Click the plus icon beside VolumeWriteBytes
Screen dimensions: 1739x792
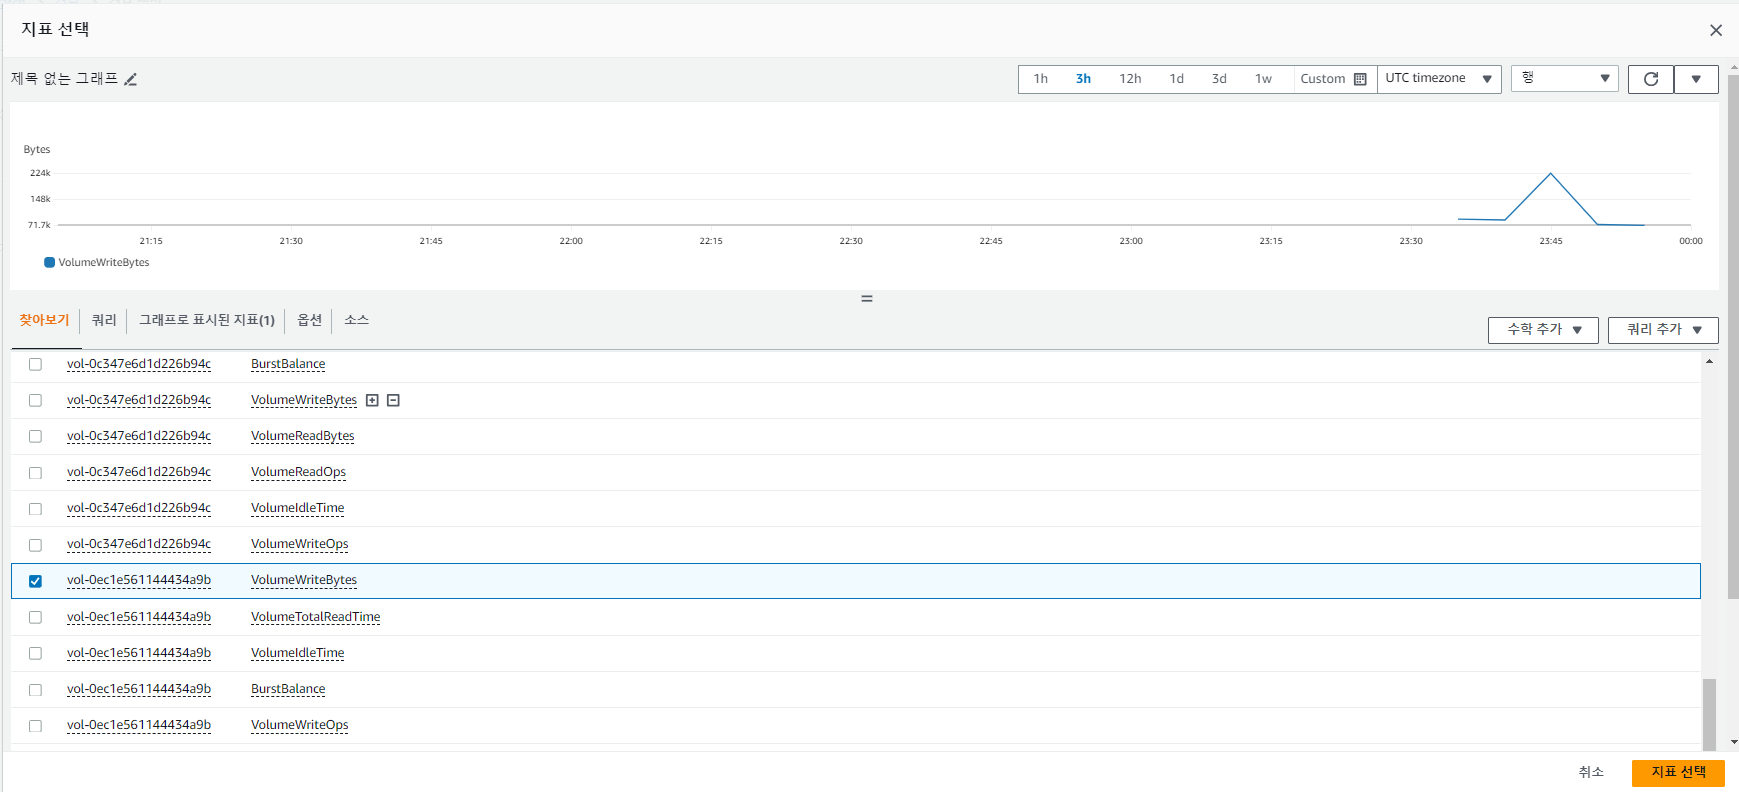372,400
